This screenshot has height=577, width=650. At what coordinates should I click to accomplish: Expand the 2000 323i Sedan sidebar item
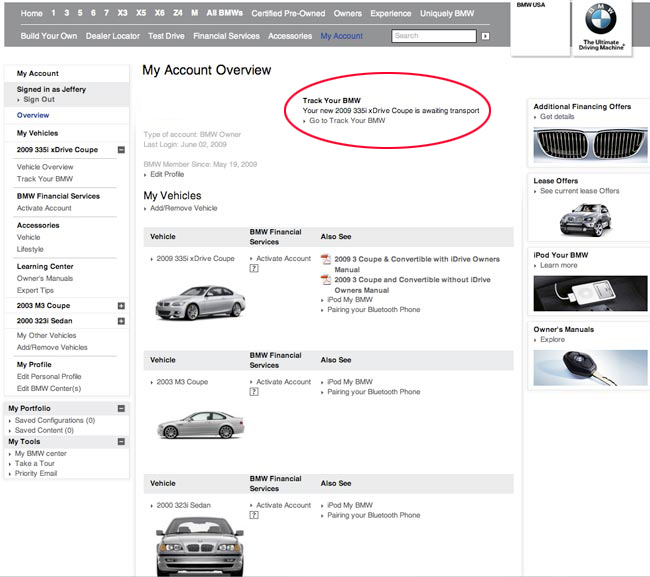(x=121, y=321)
